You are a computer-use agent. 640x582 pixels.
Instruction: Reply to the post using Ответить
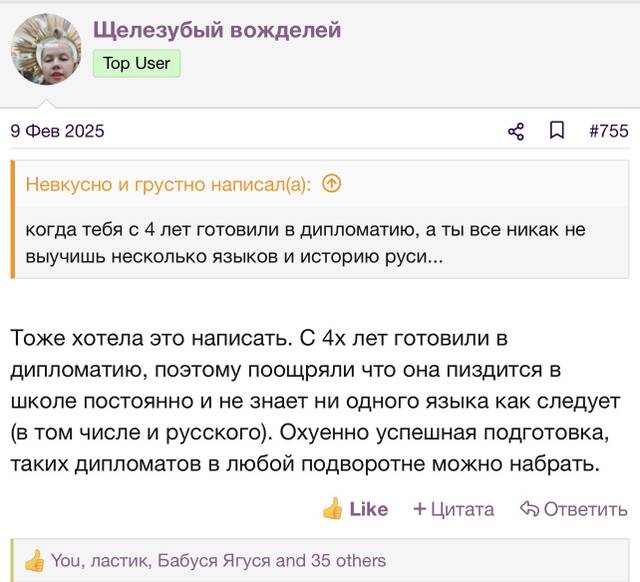(573, 509)
